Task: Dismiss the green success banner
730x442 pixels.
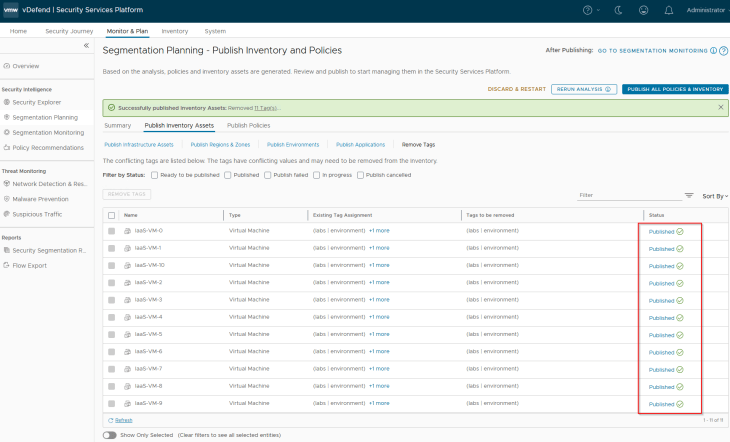Action: pyautogui.click(x=720, y=107)
